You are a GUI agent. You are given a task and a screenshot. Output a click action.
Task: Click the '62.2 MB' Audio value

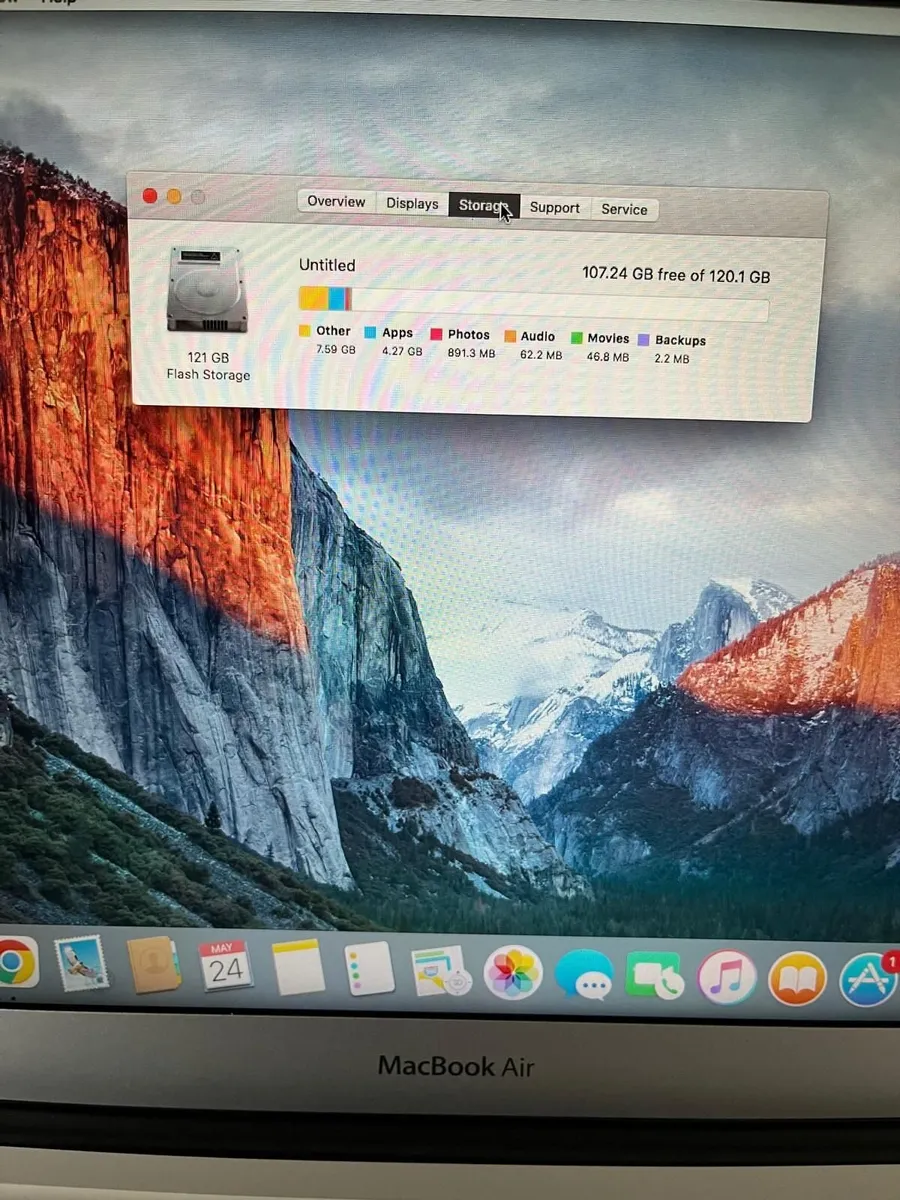pos(541,355)
